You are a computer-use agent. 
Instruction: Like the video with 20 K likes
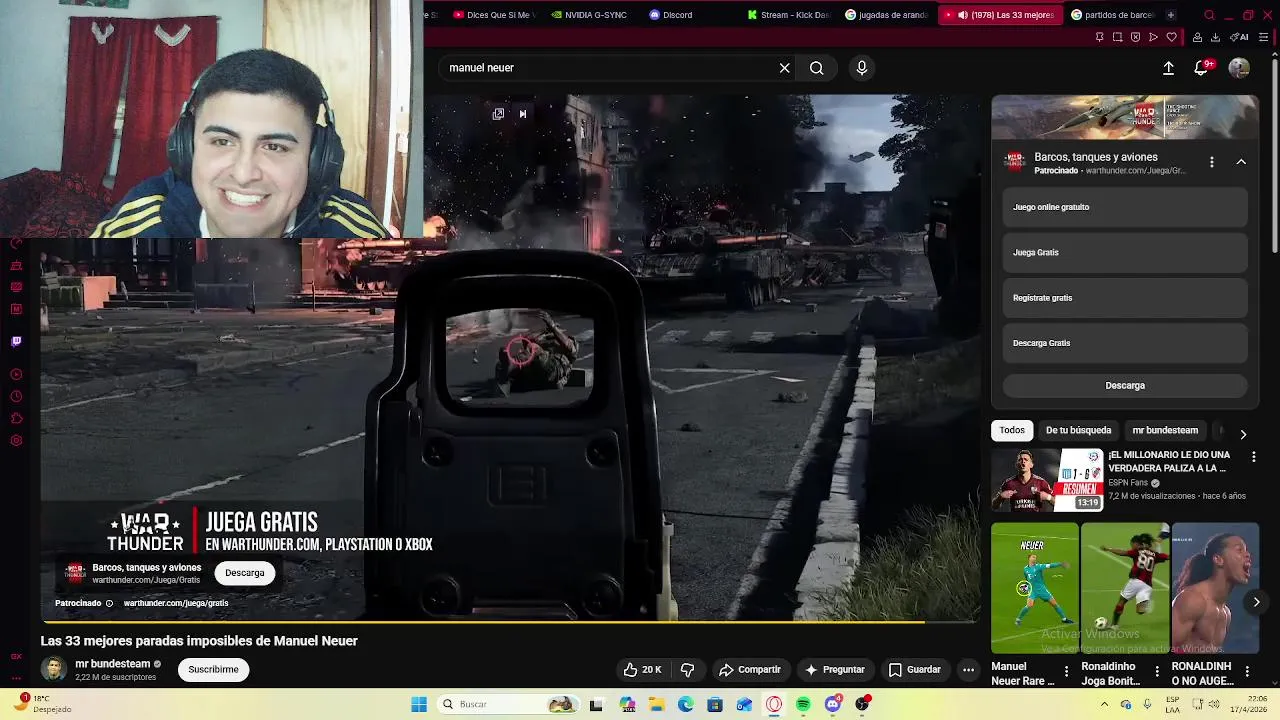coord(642,670)
